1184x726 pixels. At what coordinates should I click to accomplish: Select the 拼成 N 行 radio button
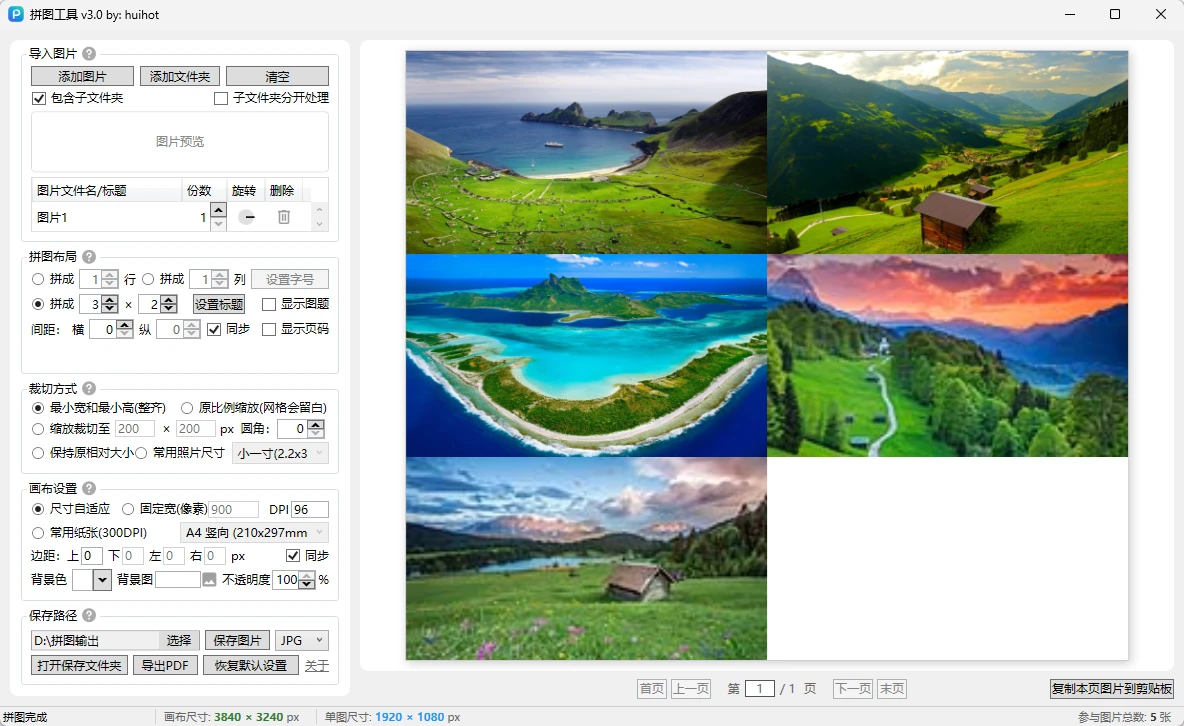38,280
